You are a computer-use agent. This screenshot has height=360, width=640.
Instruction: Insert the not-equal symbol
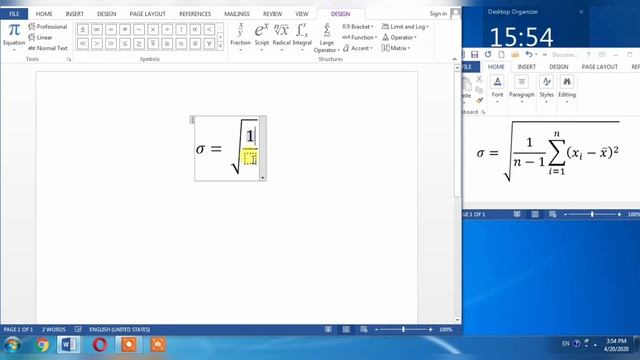(x=125, y=29)
